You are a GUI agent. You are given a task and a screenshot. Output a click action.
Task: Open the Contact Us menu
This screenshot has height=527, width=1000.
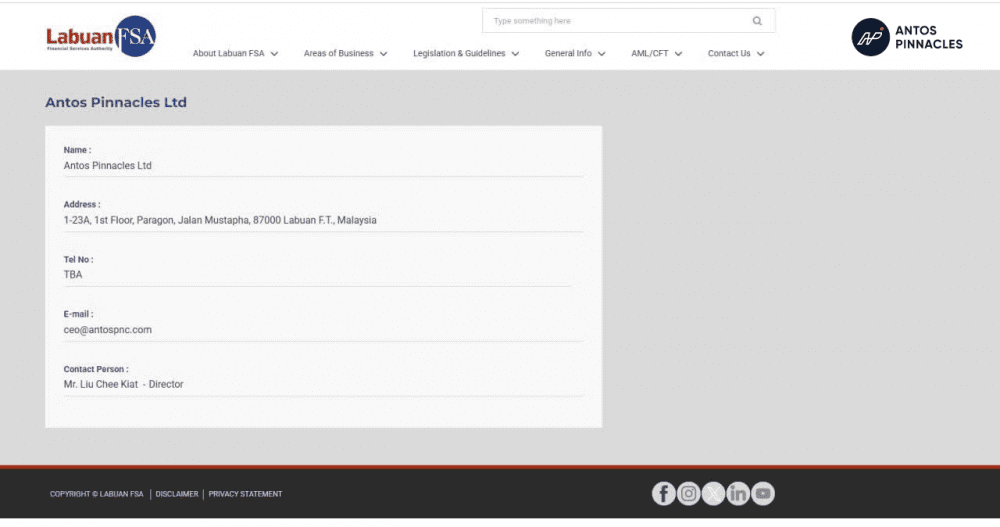coord(729,54)
